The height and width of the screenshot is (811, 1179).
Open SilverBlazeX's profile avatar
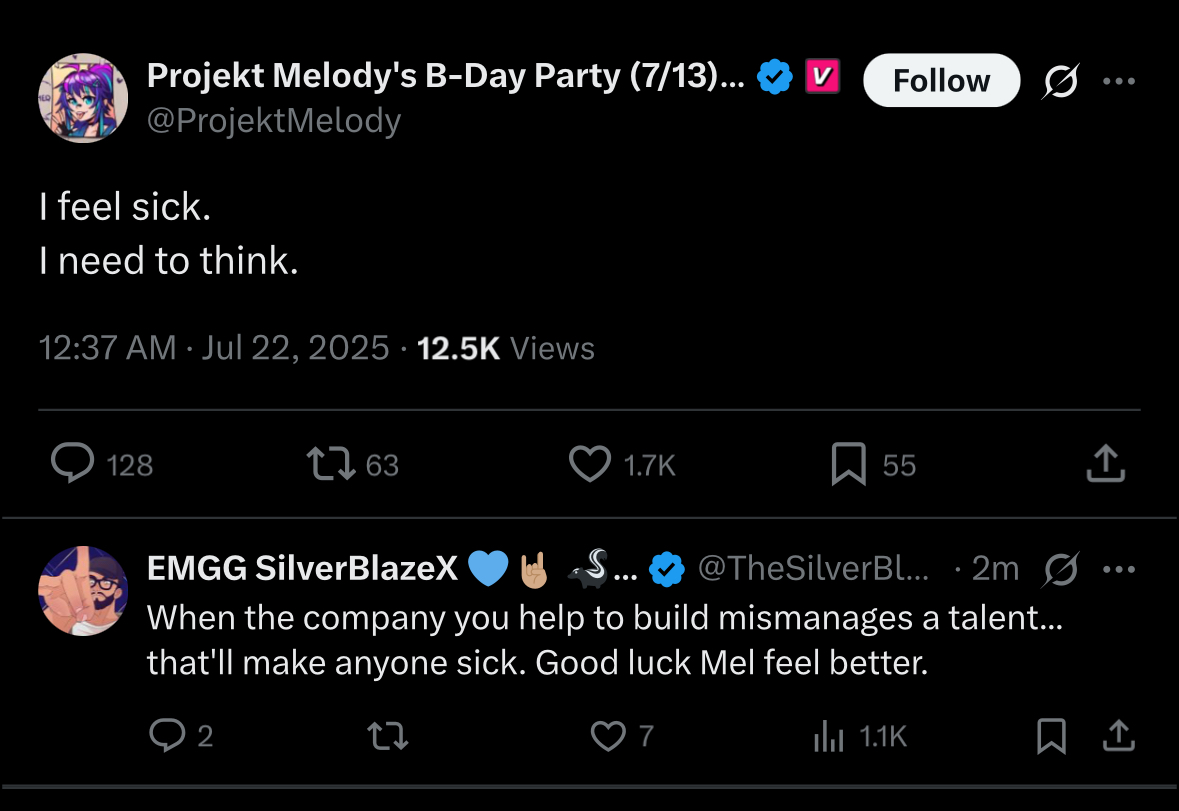(x=83, y=591)
